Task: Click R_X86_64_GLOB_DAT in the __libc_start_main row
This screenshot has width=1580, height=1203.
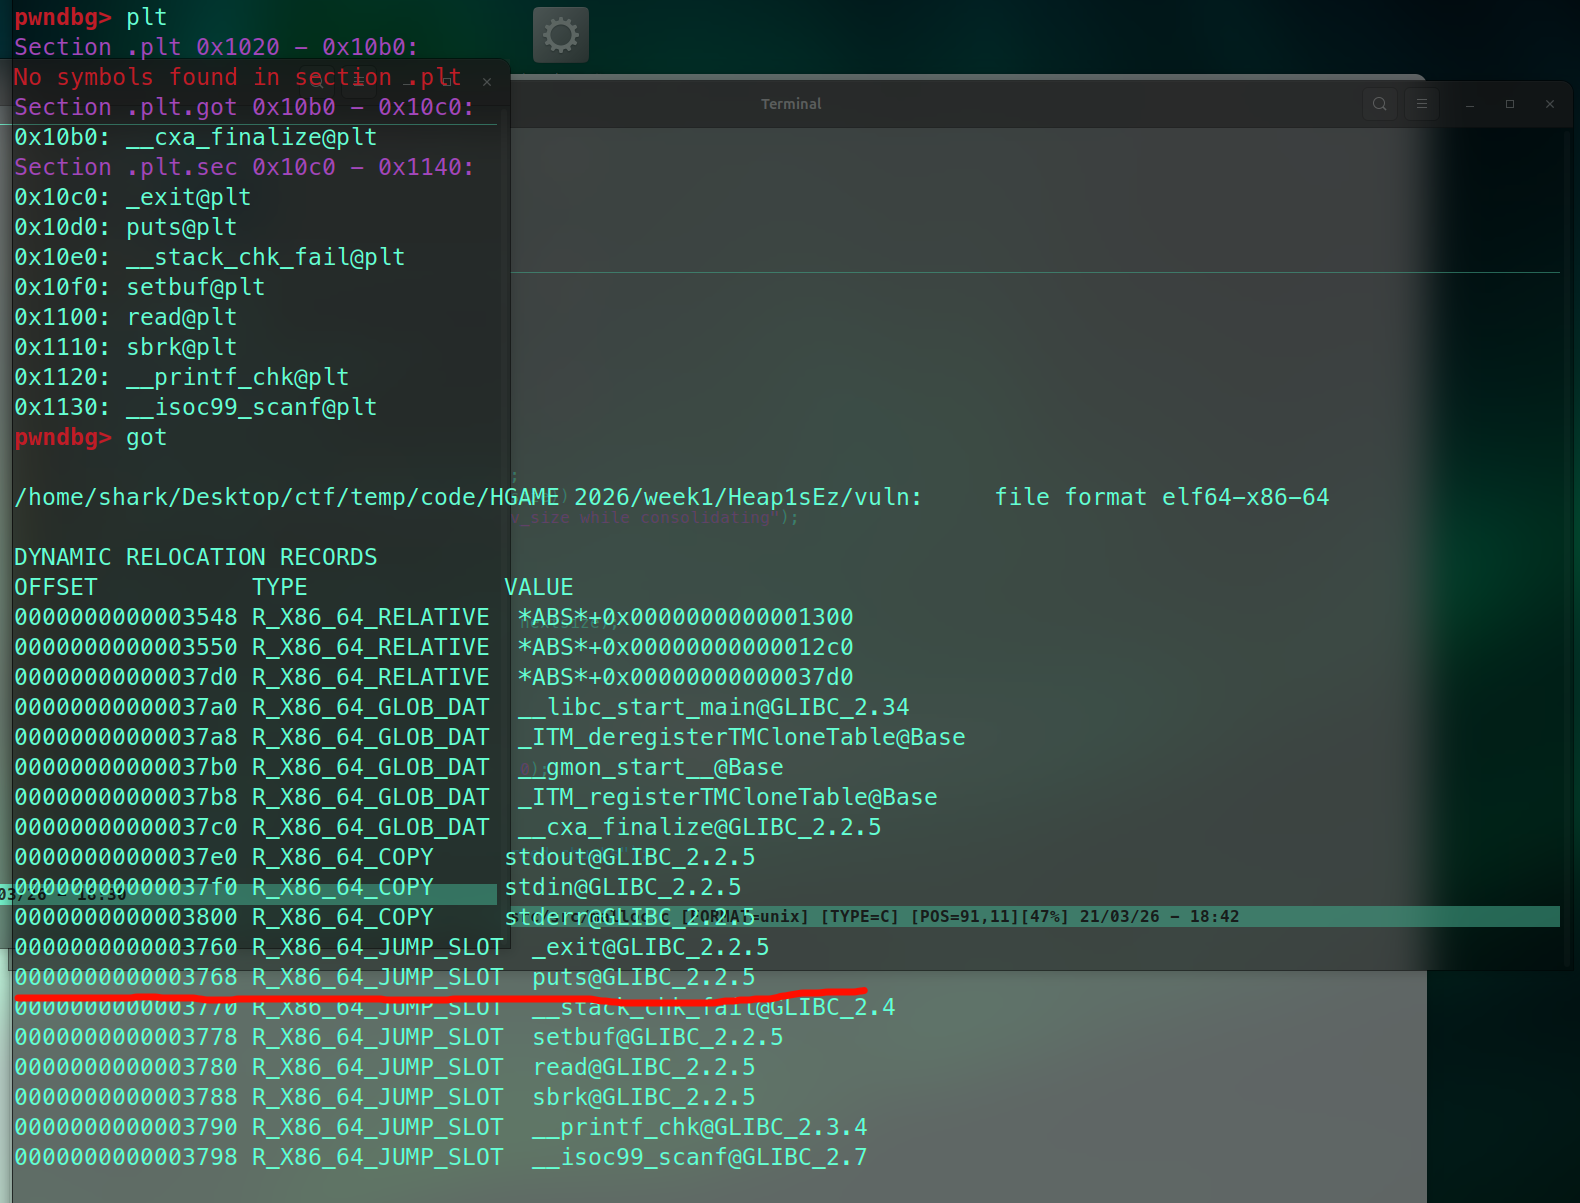Action: (x=370, y=707)
